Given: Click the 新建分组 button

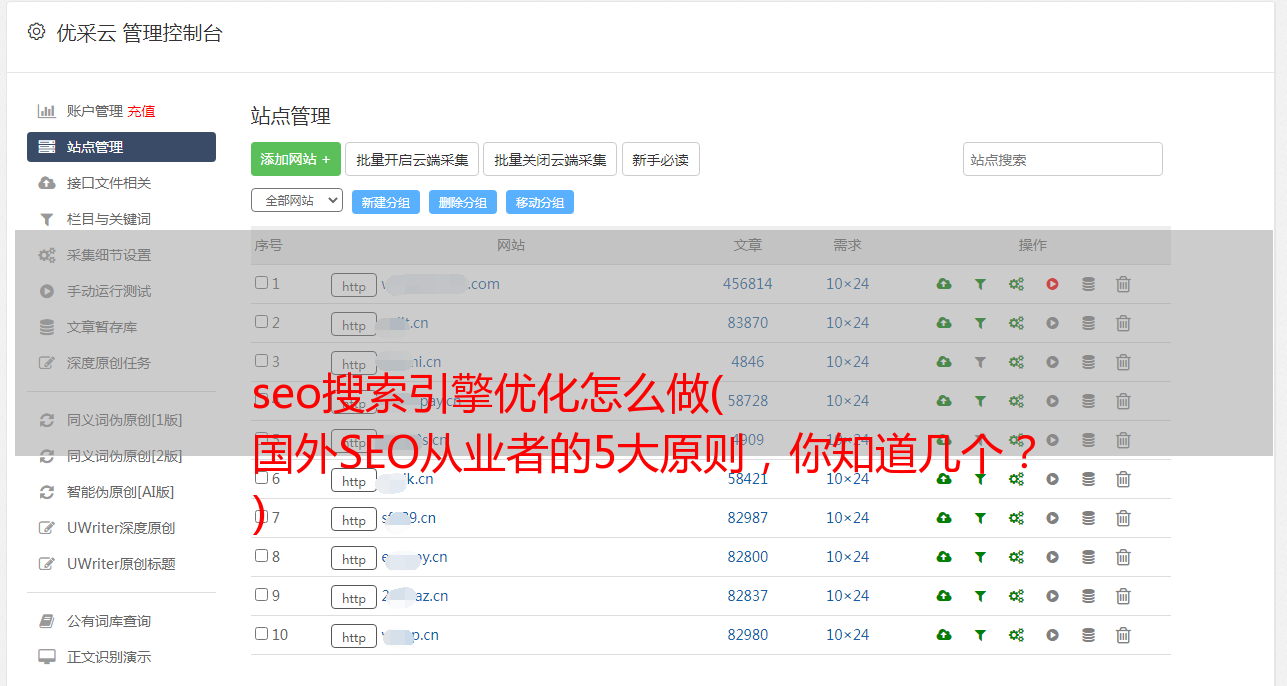Looking at the screenshot, I should click(x=386, y=202).
